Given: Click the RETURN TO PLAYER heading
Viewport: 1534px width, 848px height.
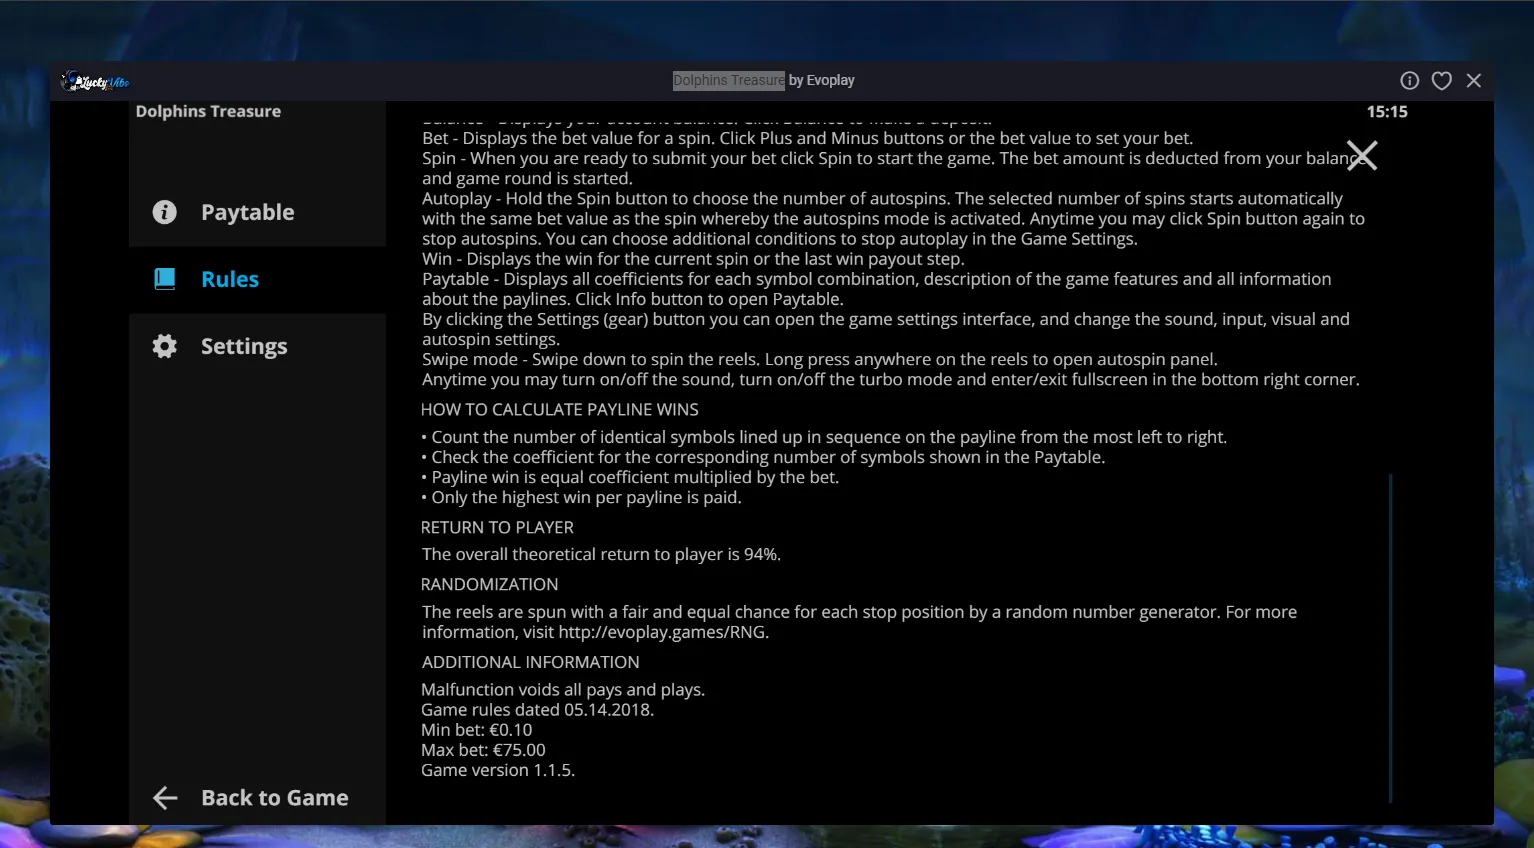Looking at the screenshot, I should (497, 527).
